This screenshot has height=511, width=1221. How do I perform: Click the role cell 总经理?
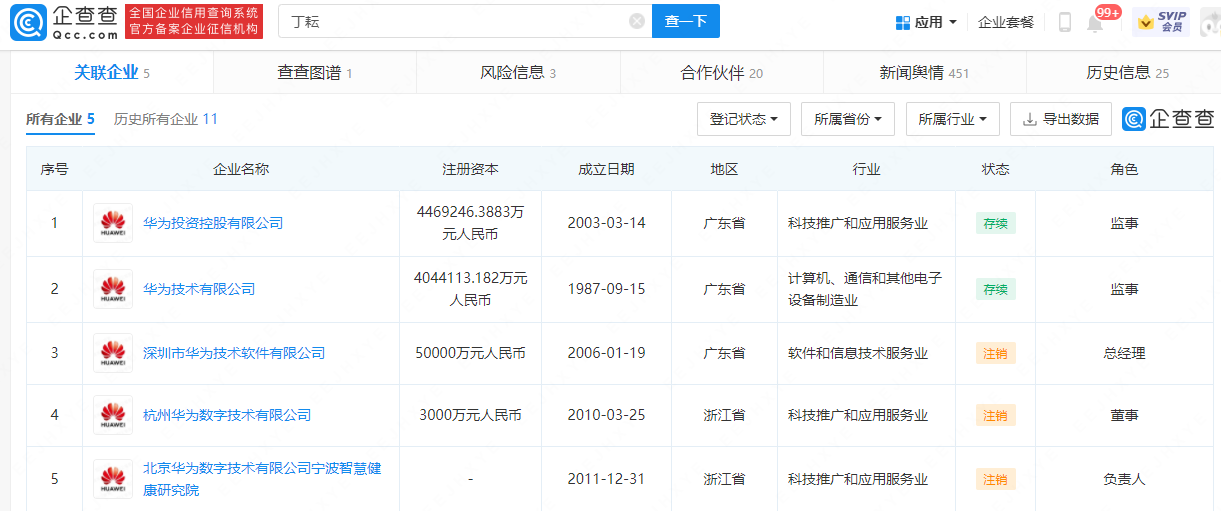pyautogui.click(x=1124, y=353)
